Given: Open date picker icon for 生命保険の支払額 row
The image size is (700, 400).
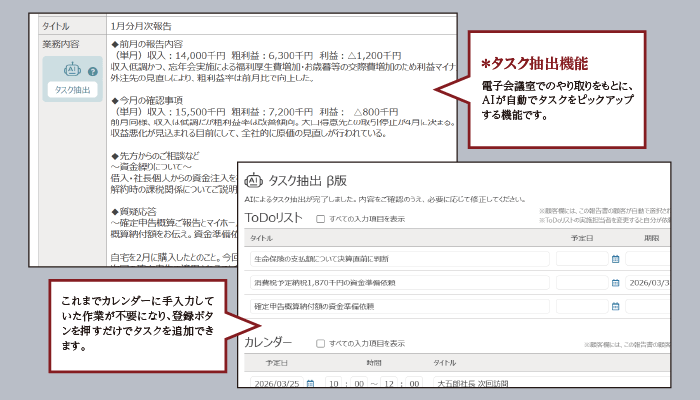Looking at the screenshot, I should click(616, 259).
